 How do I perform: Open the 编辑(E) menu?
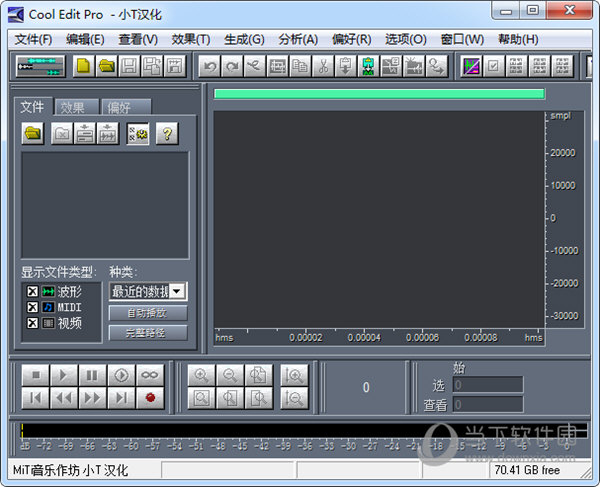(85, 39)
